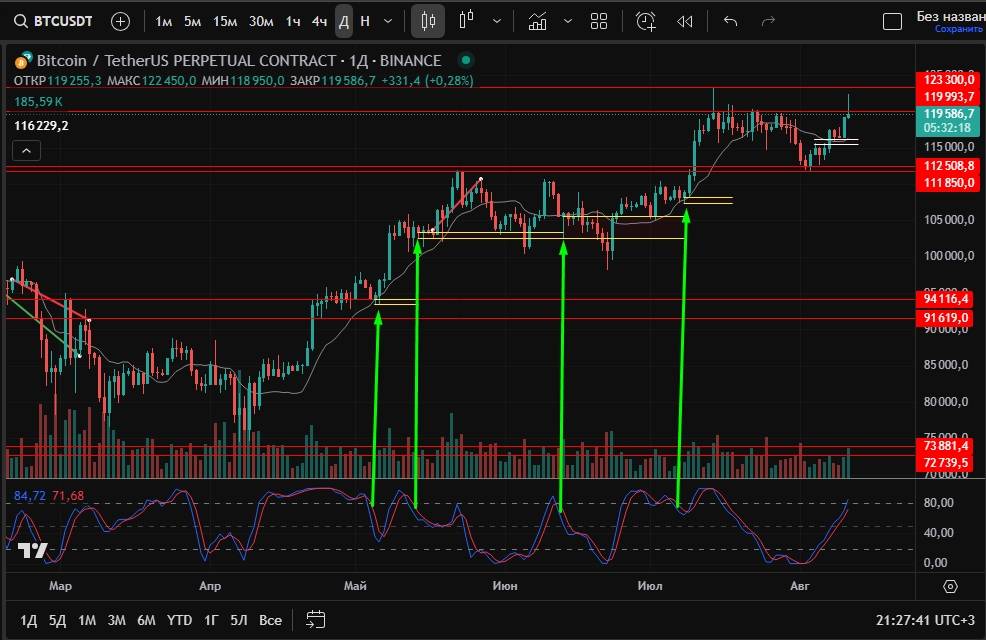The height and width of the screenshot is (640, 986).
Task: Switch to the daily Д timeframe
Action: pyautogui.click(x=344, y=21)
